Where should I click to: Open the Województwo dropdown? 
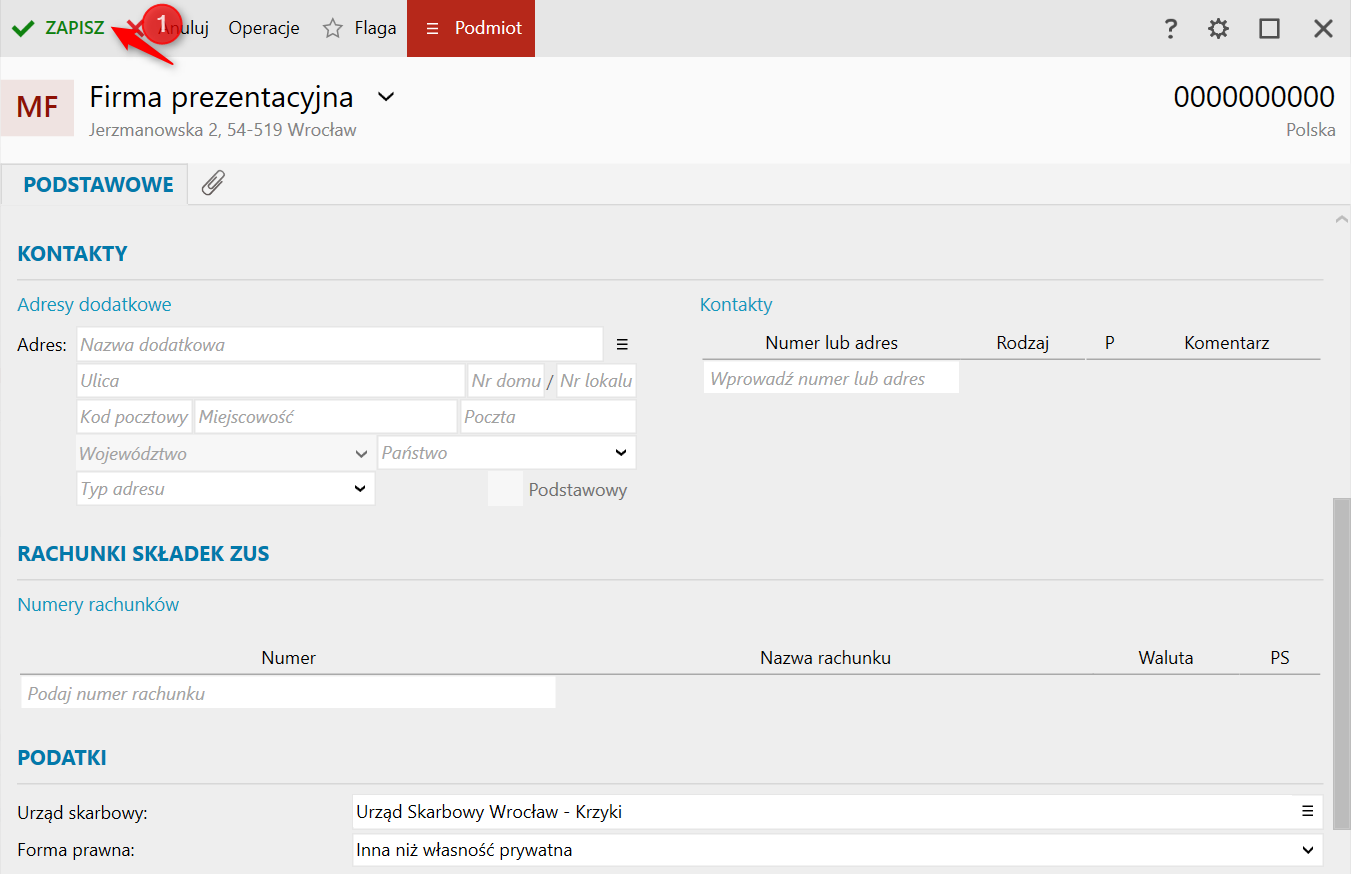pos(225,453)
